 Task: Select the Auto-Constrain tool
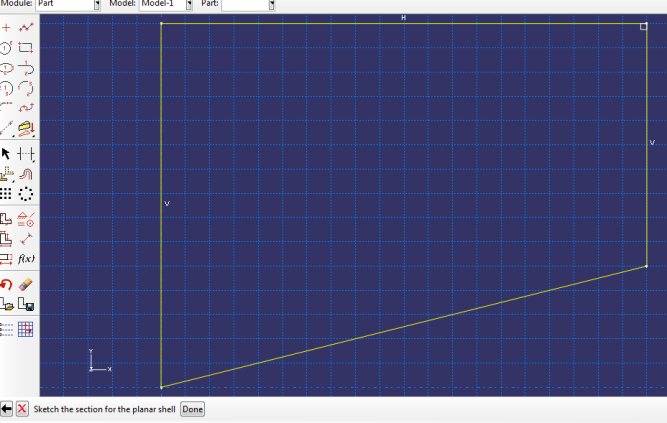coord(6,220)
